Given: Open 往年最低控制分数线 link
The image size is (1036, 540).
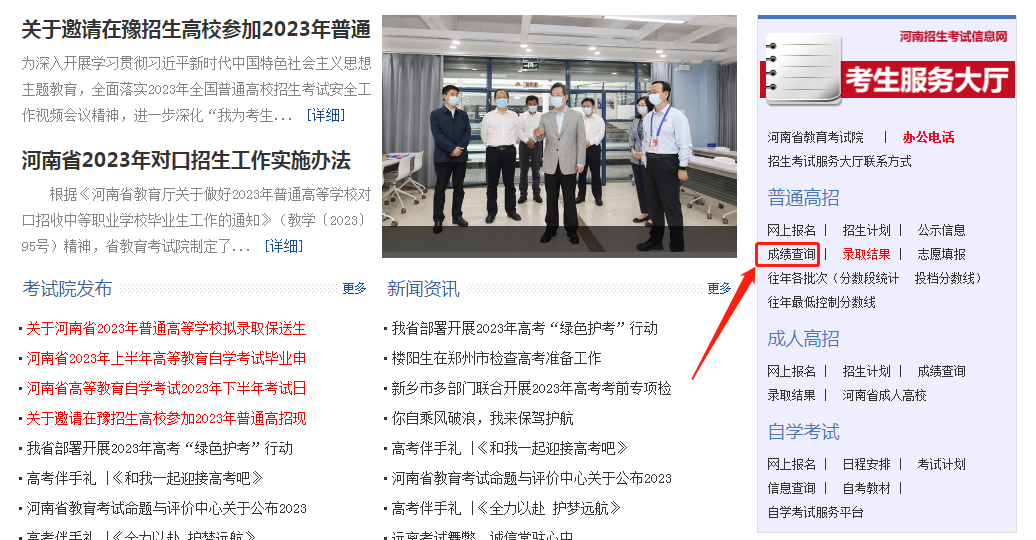Looking at the screenshot, I should (821, 302).
